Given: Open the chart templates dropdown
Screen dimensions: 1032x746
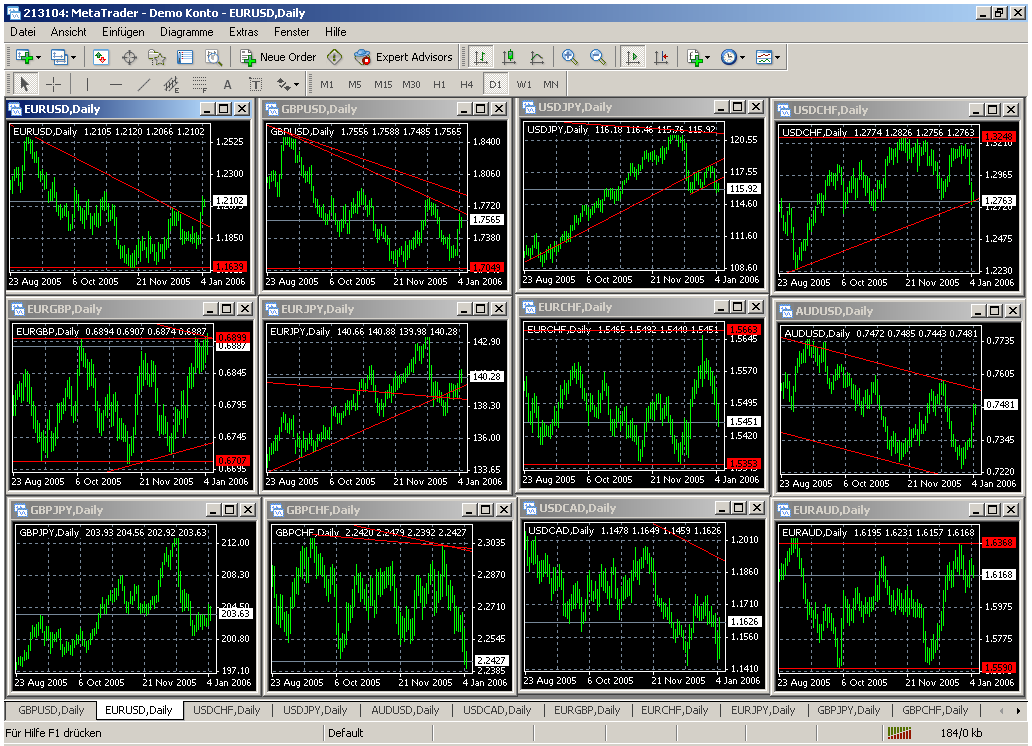Looking at the screenshot, I should coord(768,57).
